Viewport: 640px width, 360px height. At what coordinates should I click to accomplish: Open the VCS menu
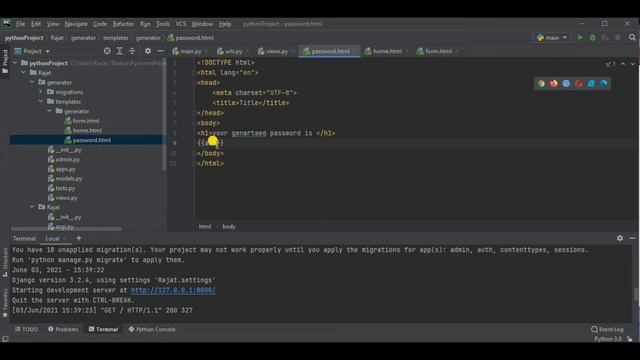coord(181,24)
